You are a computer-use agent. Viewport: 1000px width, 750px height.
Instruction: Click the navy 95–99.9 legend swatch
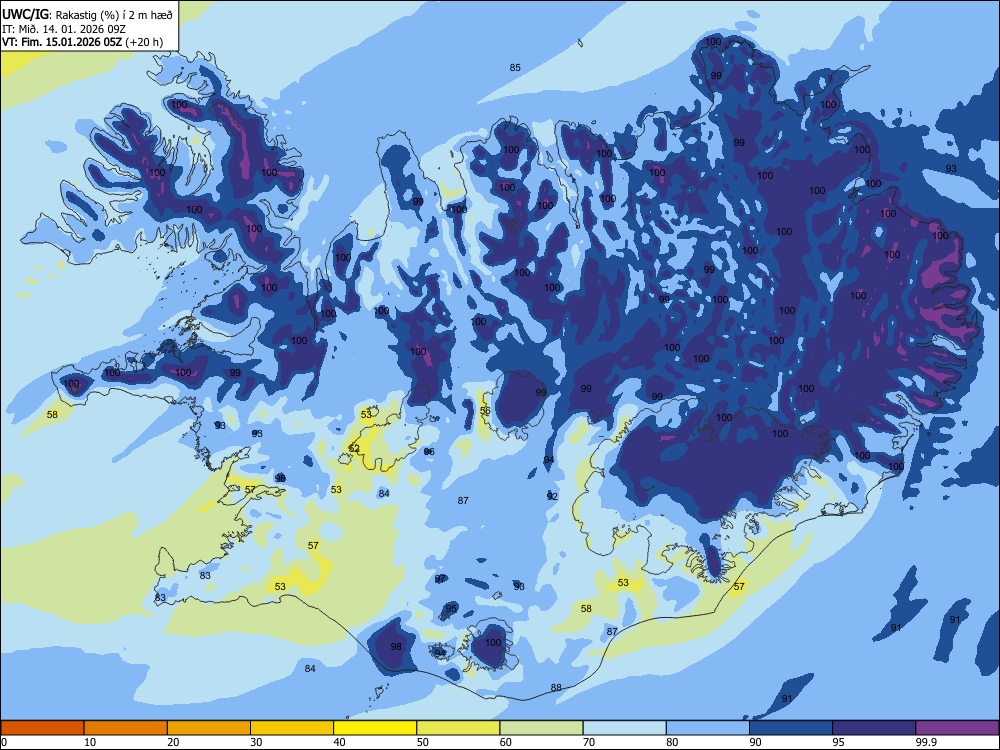(874, 728)
